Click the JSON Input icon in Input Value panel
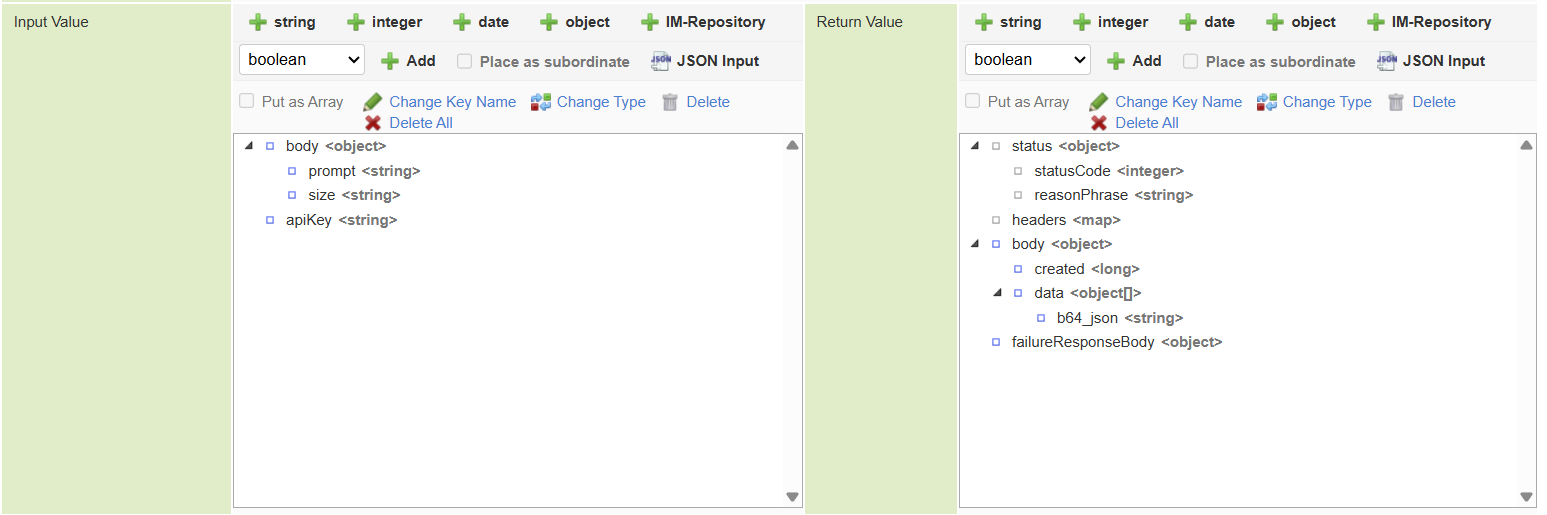 click(x=660, y=61)
